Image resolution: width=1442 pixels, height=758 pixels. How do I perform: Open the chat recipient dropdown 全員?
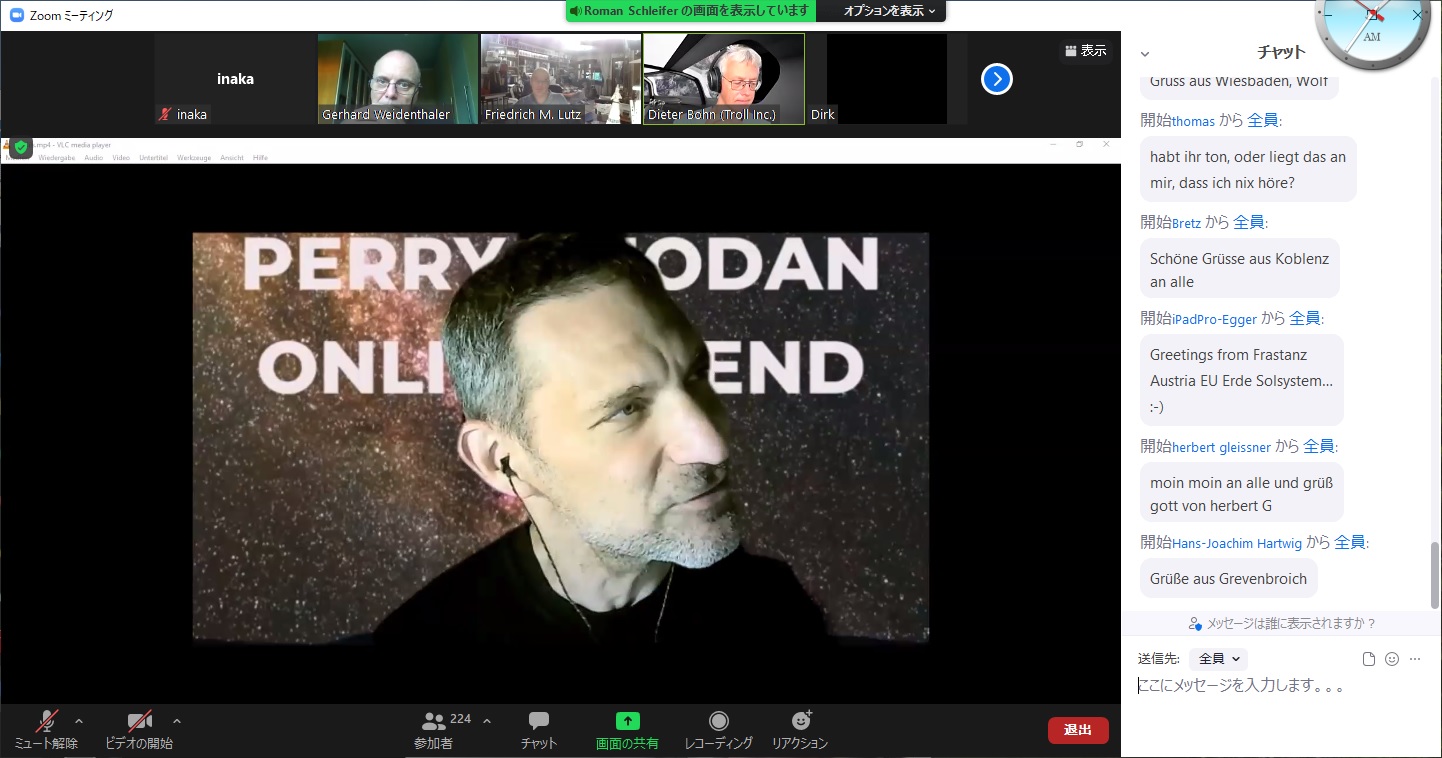point(1218,659)
